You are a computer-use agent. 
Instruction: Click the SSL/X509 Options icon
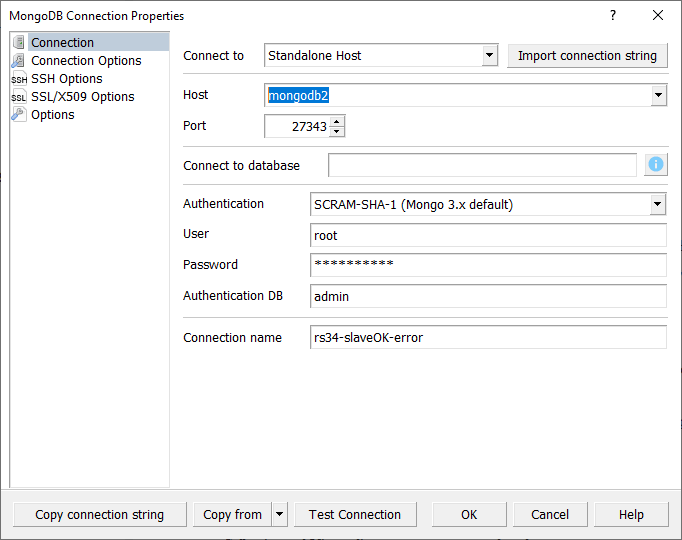(18, 97)
